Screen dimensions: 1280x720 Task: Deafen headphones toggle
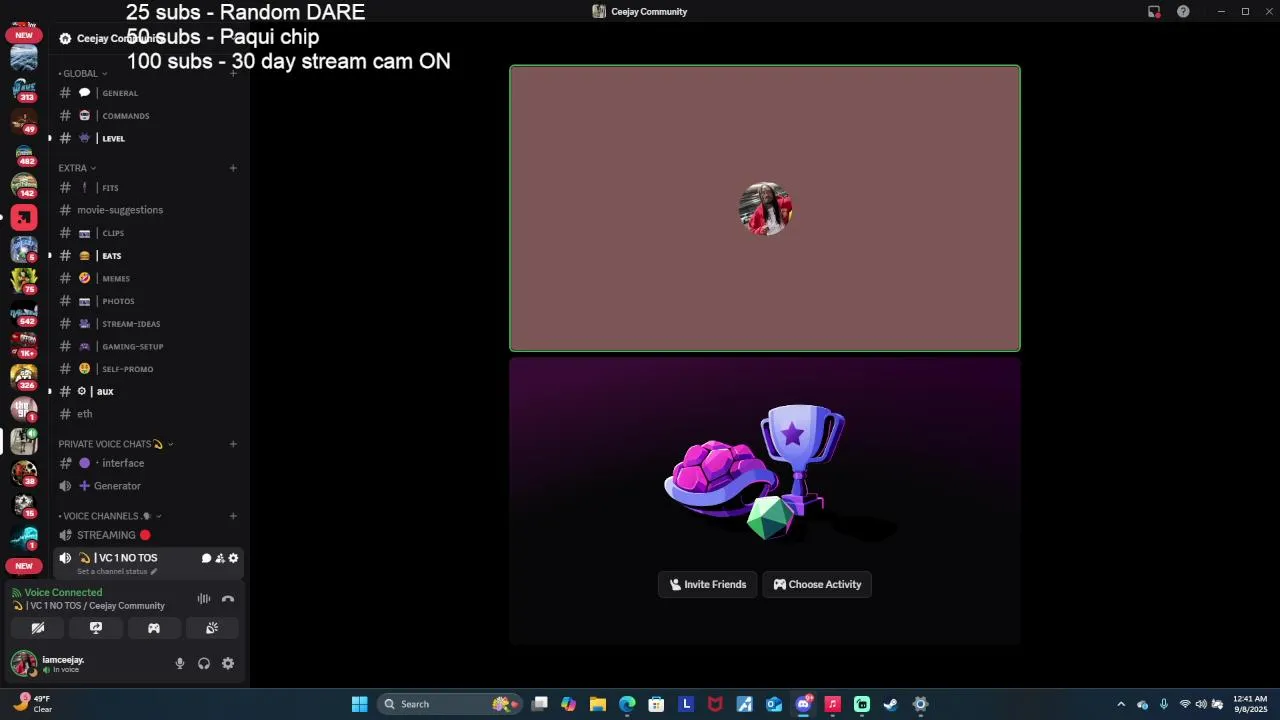click(x=204, y=663)
